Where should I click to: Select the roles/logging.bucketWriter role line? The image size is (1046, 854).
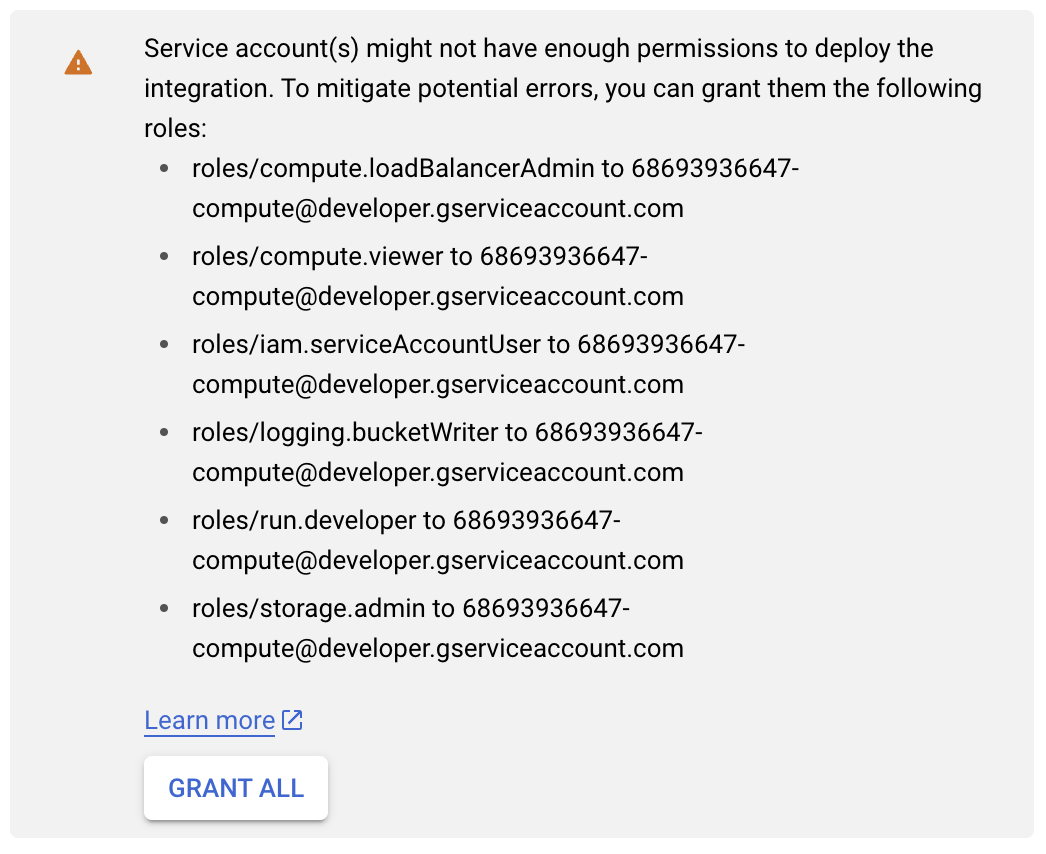click(x=344, y=432)
